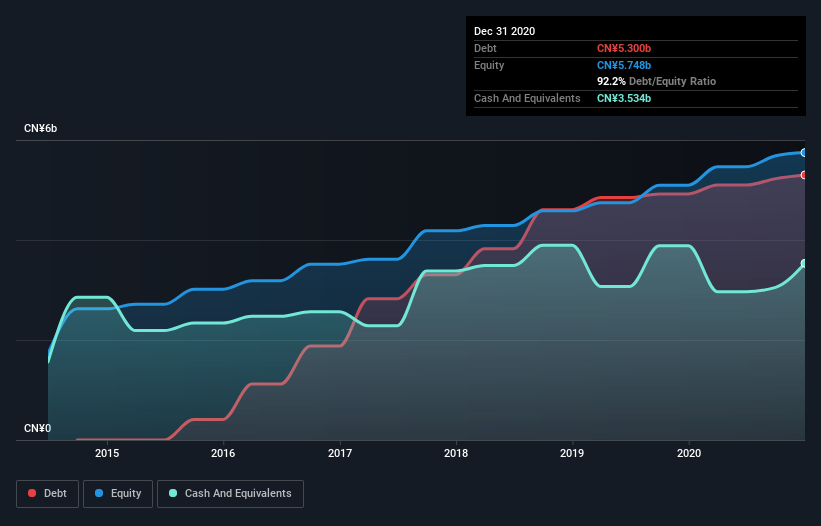The image size is (821, 526).
Task: Click the CN¥3.534b cash value
Action: pos(624,98)
